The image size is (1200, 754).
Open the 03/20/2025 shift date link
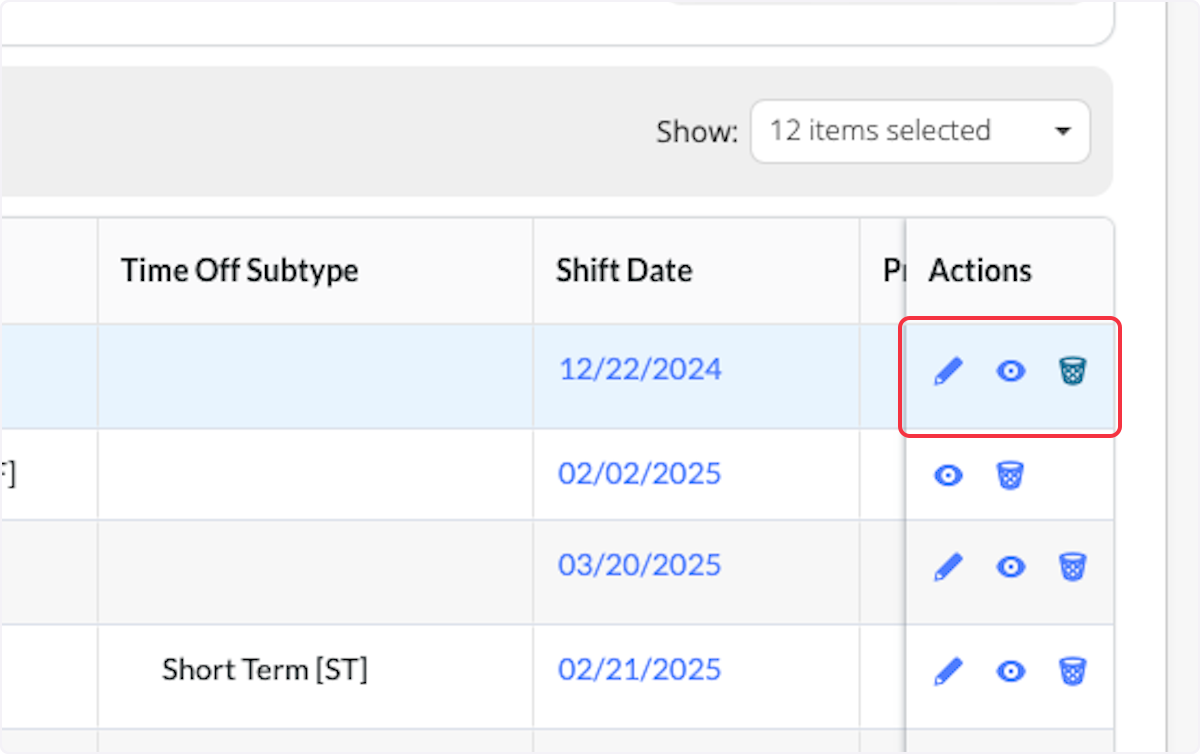pyautogui.click(x=640, y=565)
